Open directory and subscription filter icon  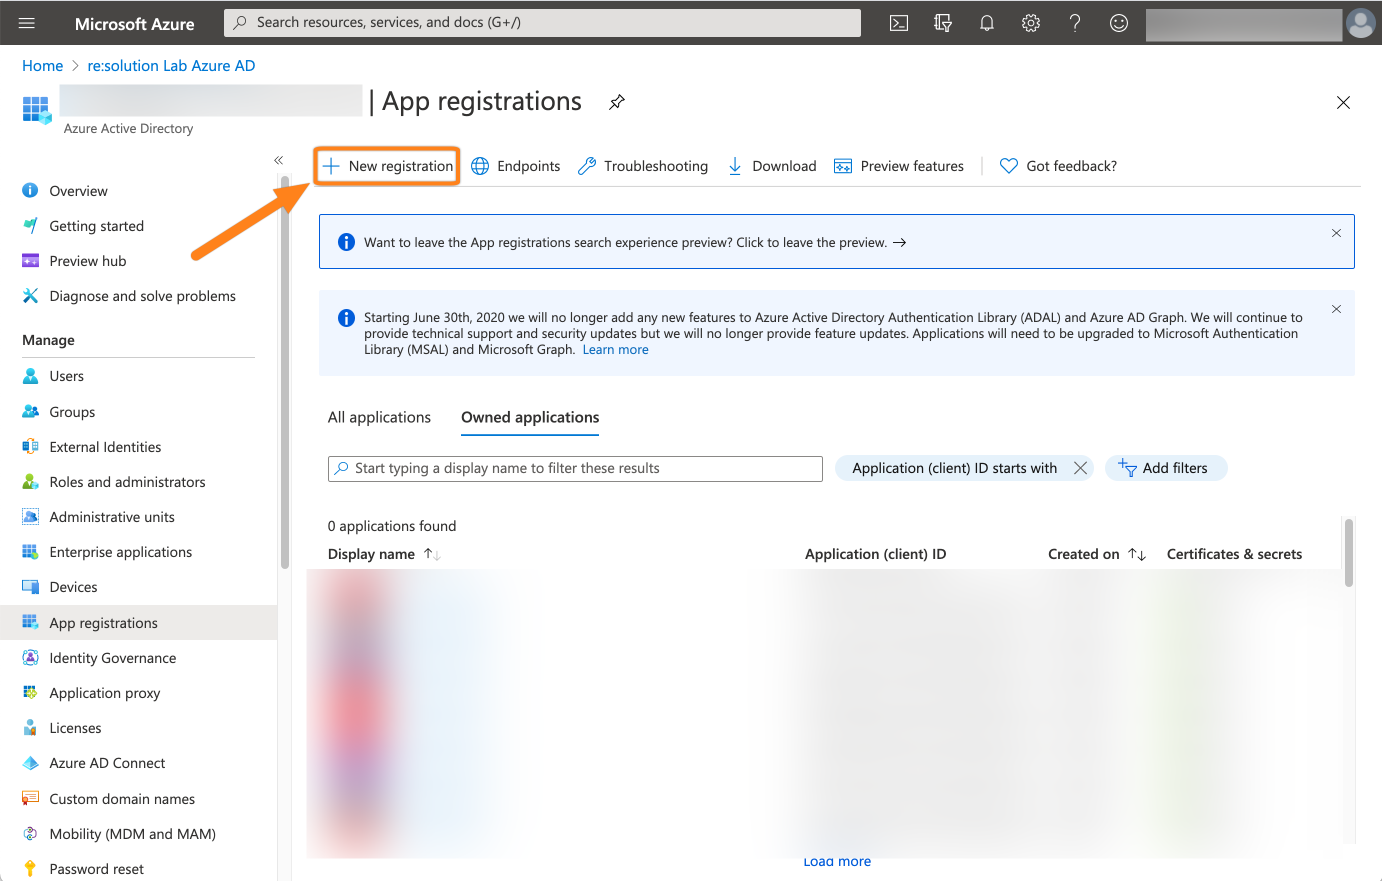(x=943, y=23)
